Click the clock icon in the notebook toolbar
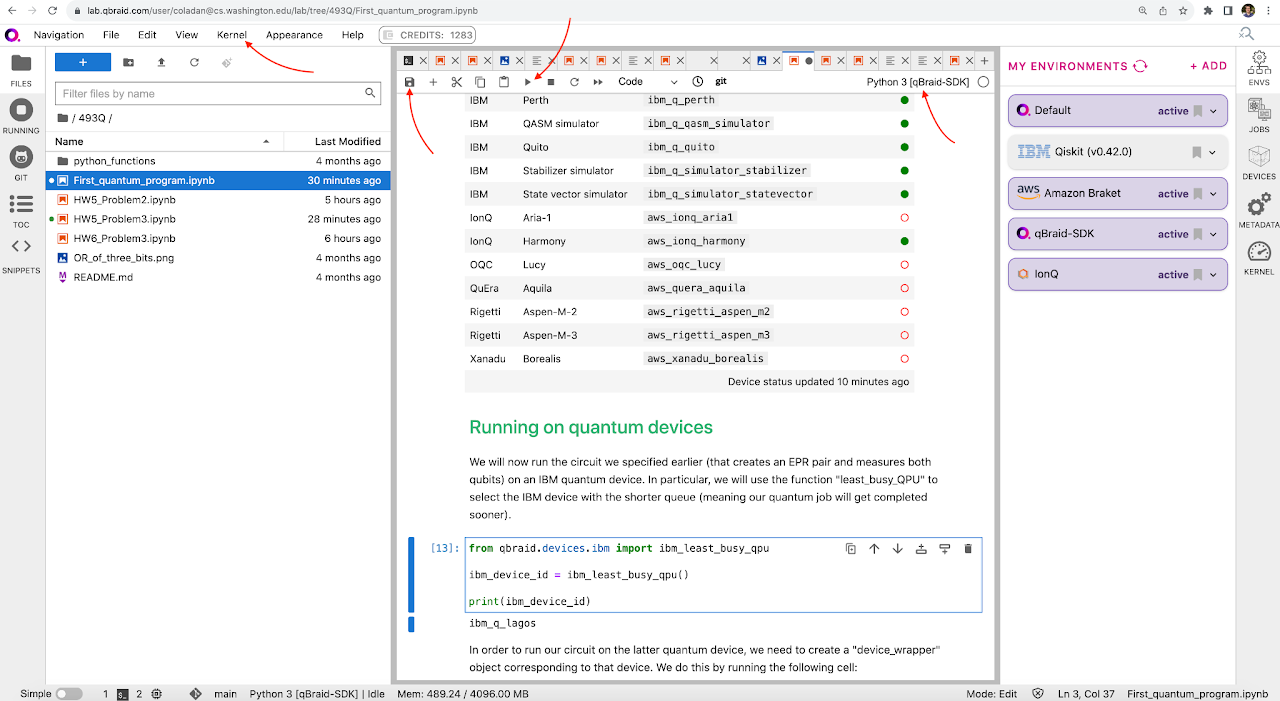The width and height of the screenshot is (1280, 701). [x=697, y=82]
